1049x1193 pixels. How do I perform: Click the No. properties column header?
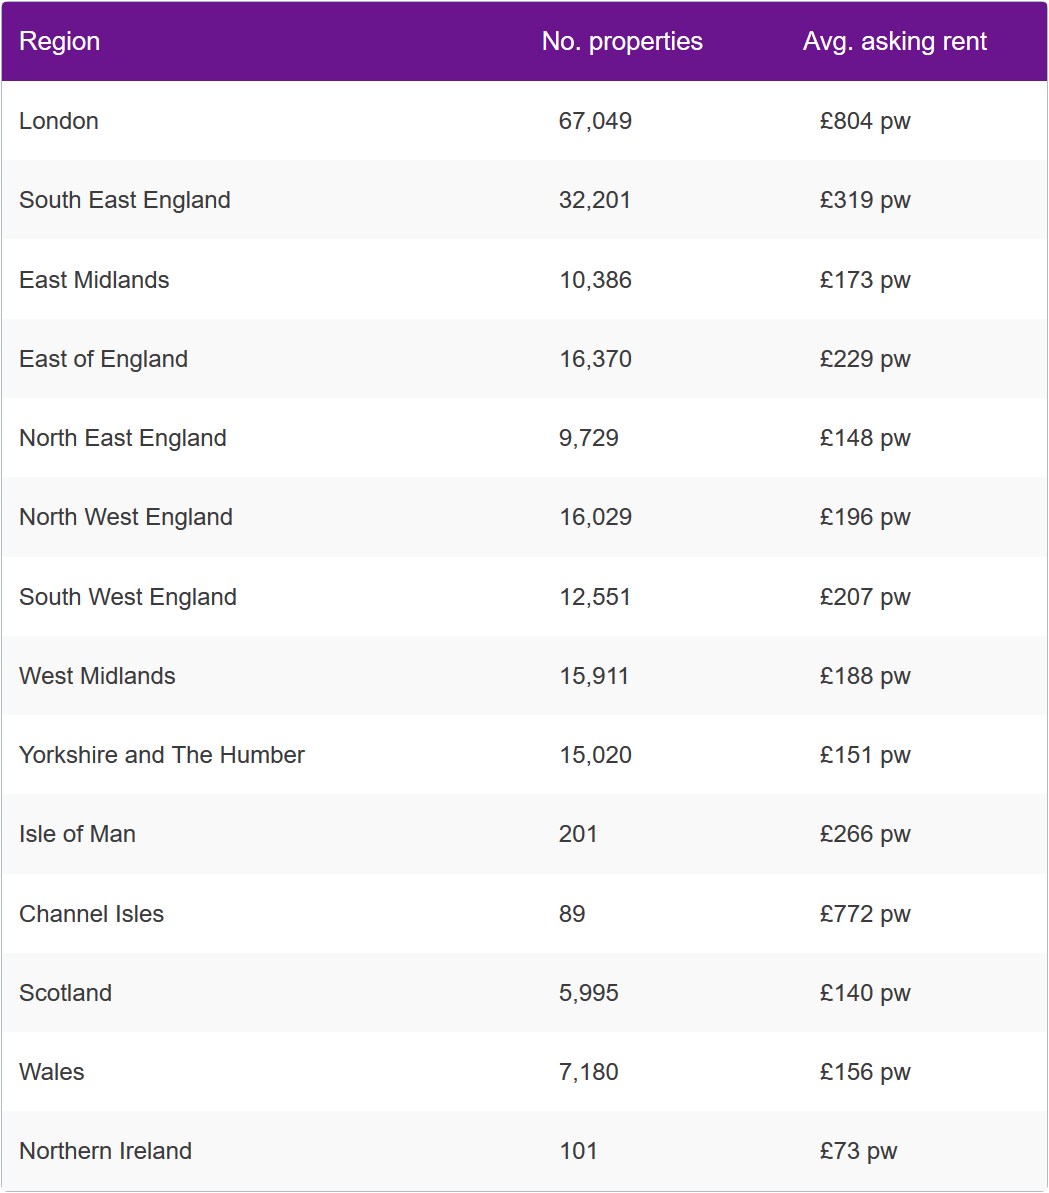[x=621, y=41]
